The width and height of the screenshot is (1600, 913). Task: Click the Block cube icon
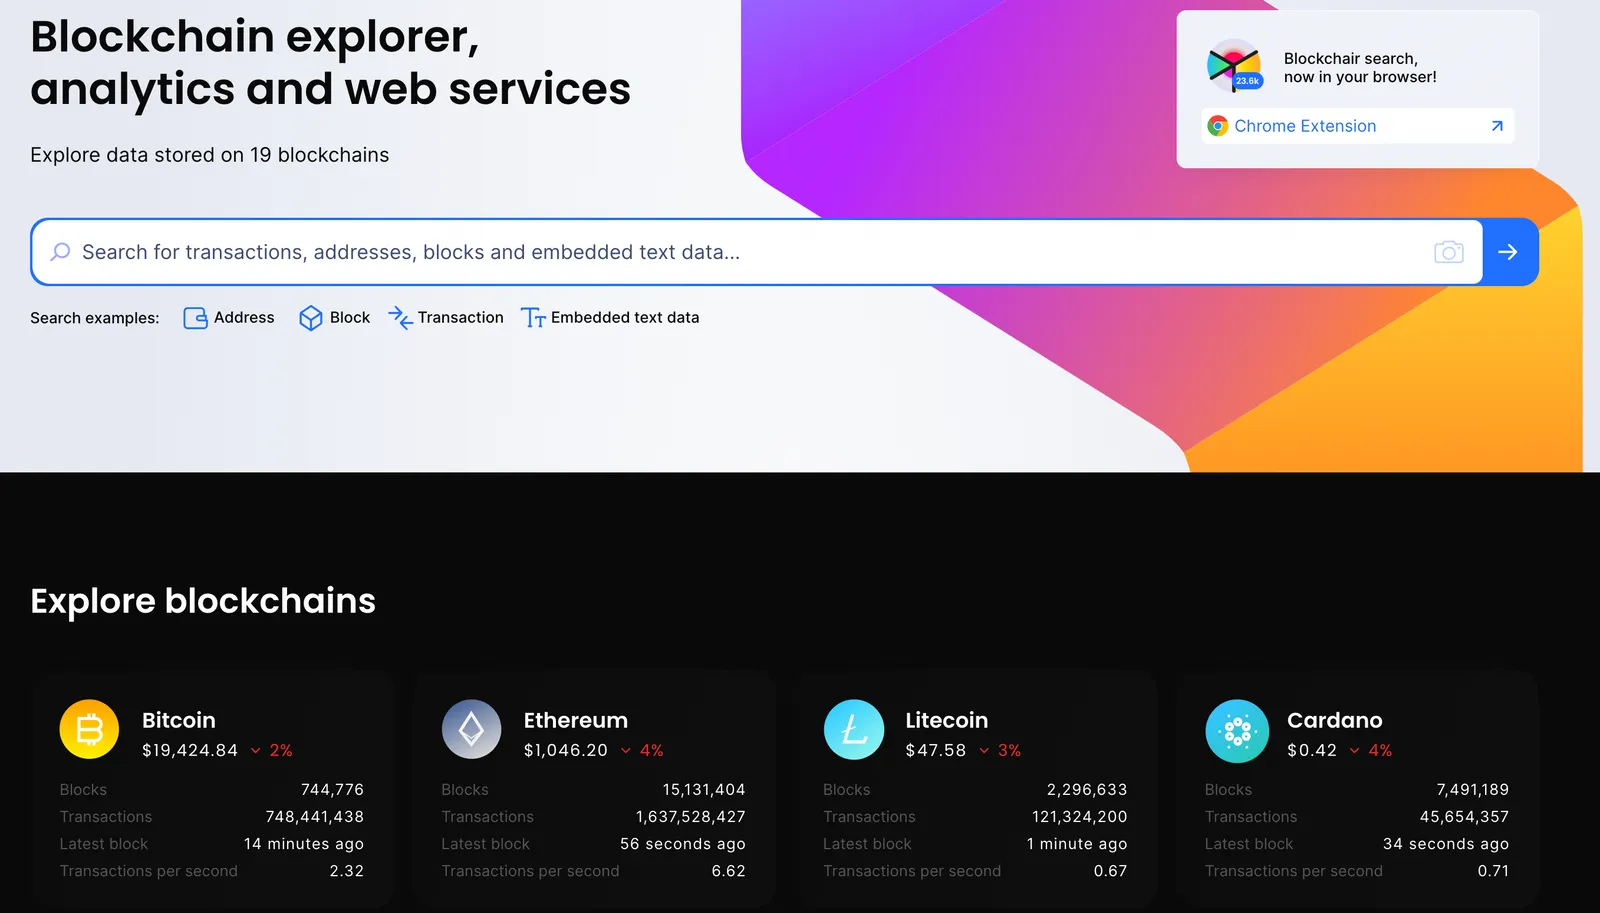[311, 318]
